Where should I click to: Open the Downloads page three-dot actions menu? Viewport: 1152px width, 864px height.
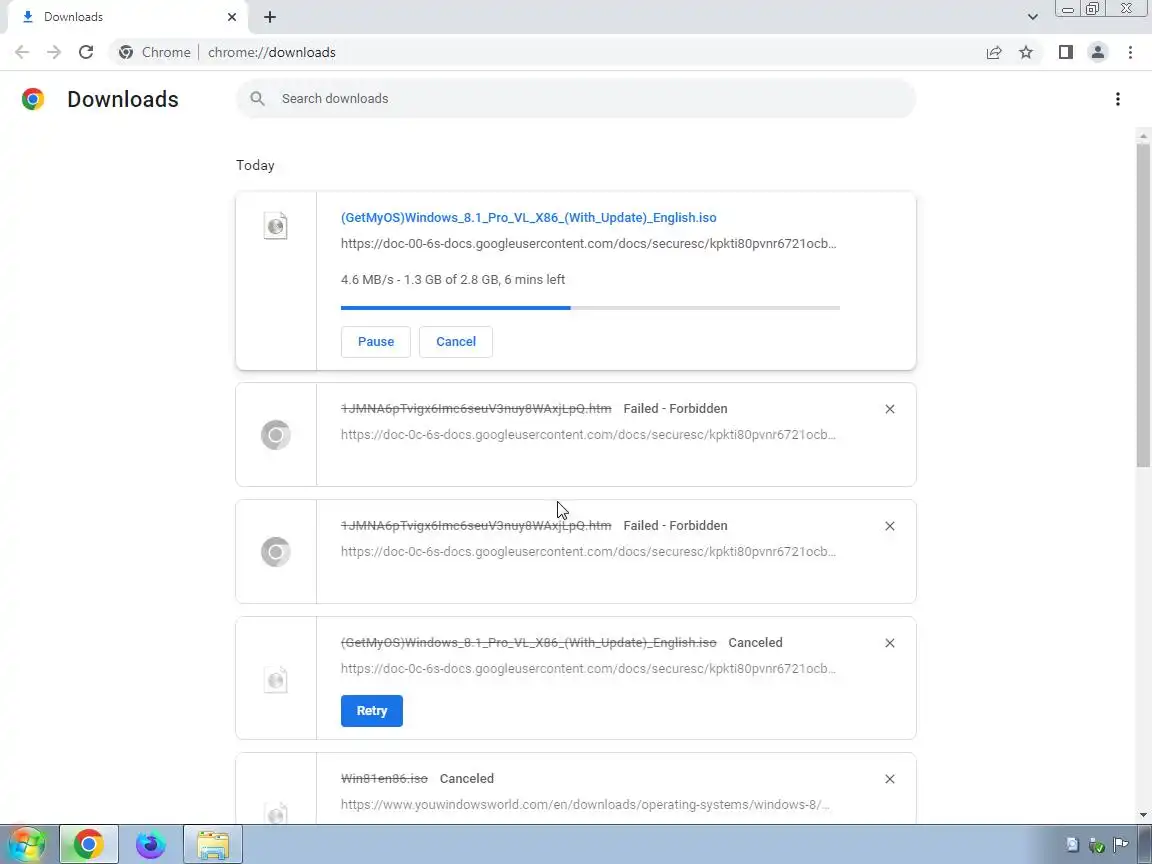(x=1117, y=99)
